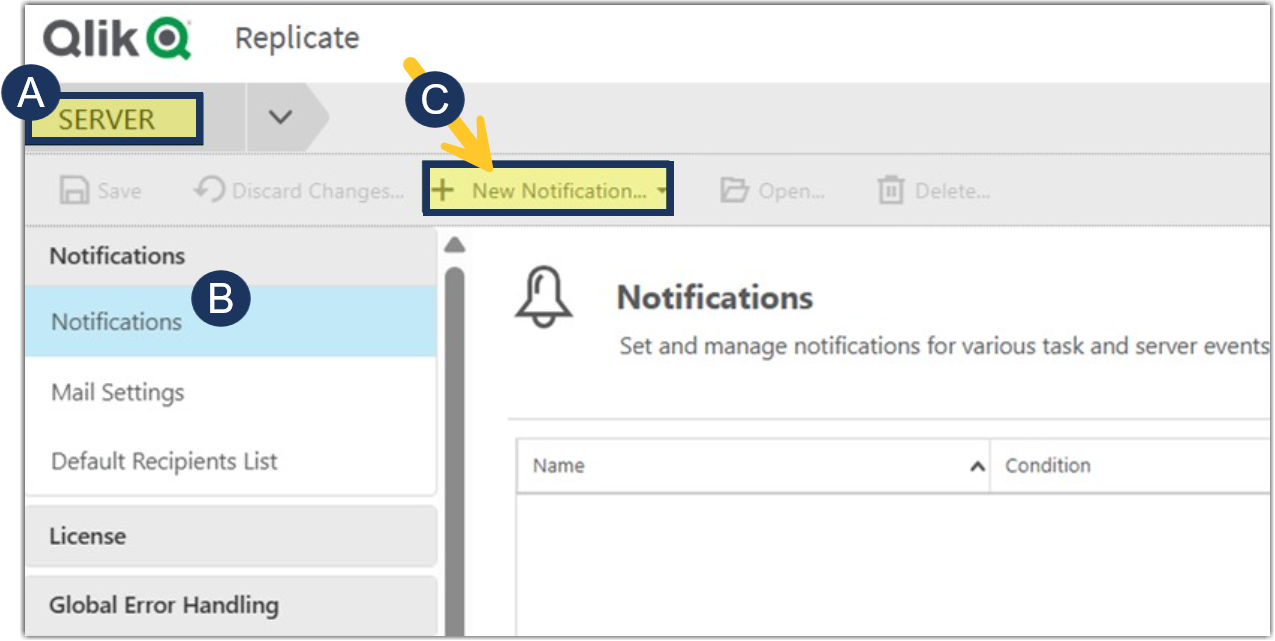Screen dimensions: 1275x641
Task: Open Mail Settings from the sidebar
Action: coord(118,392)
